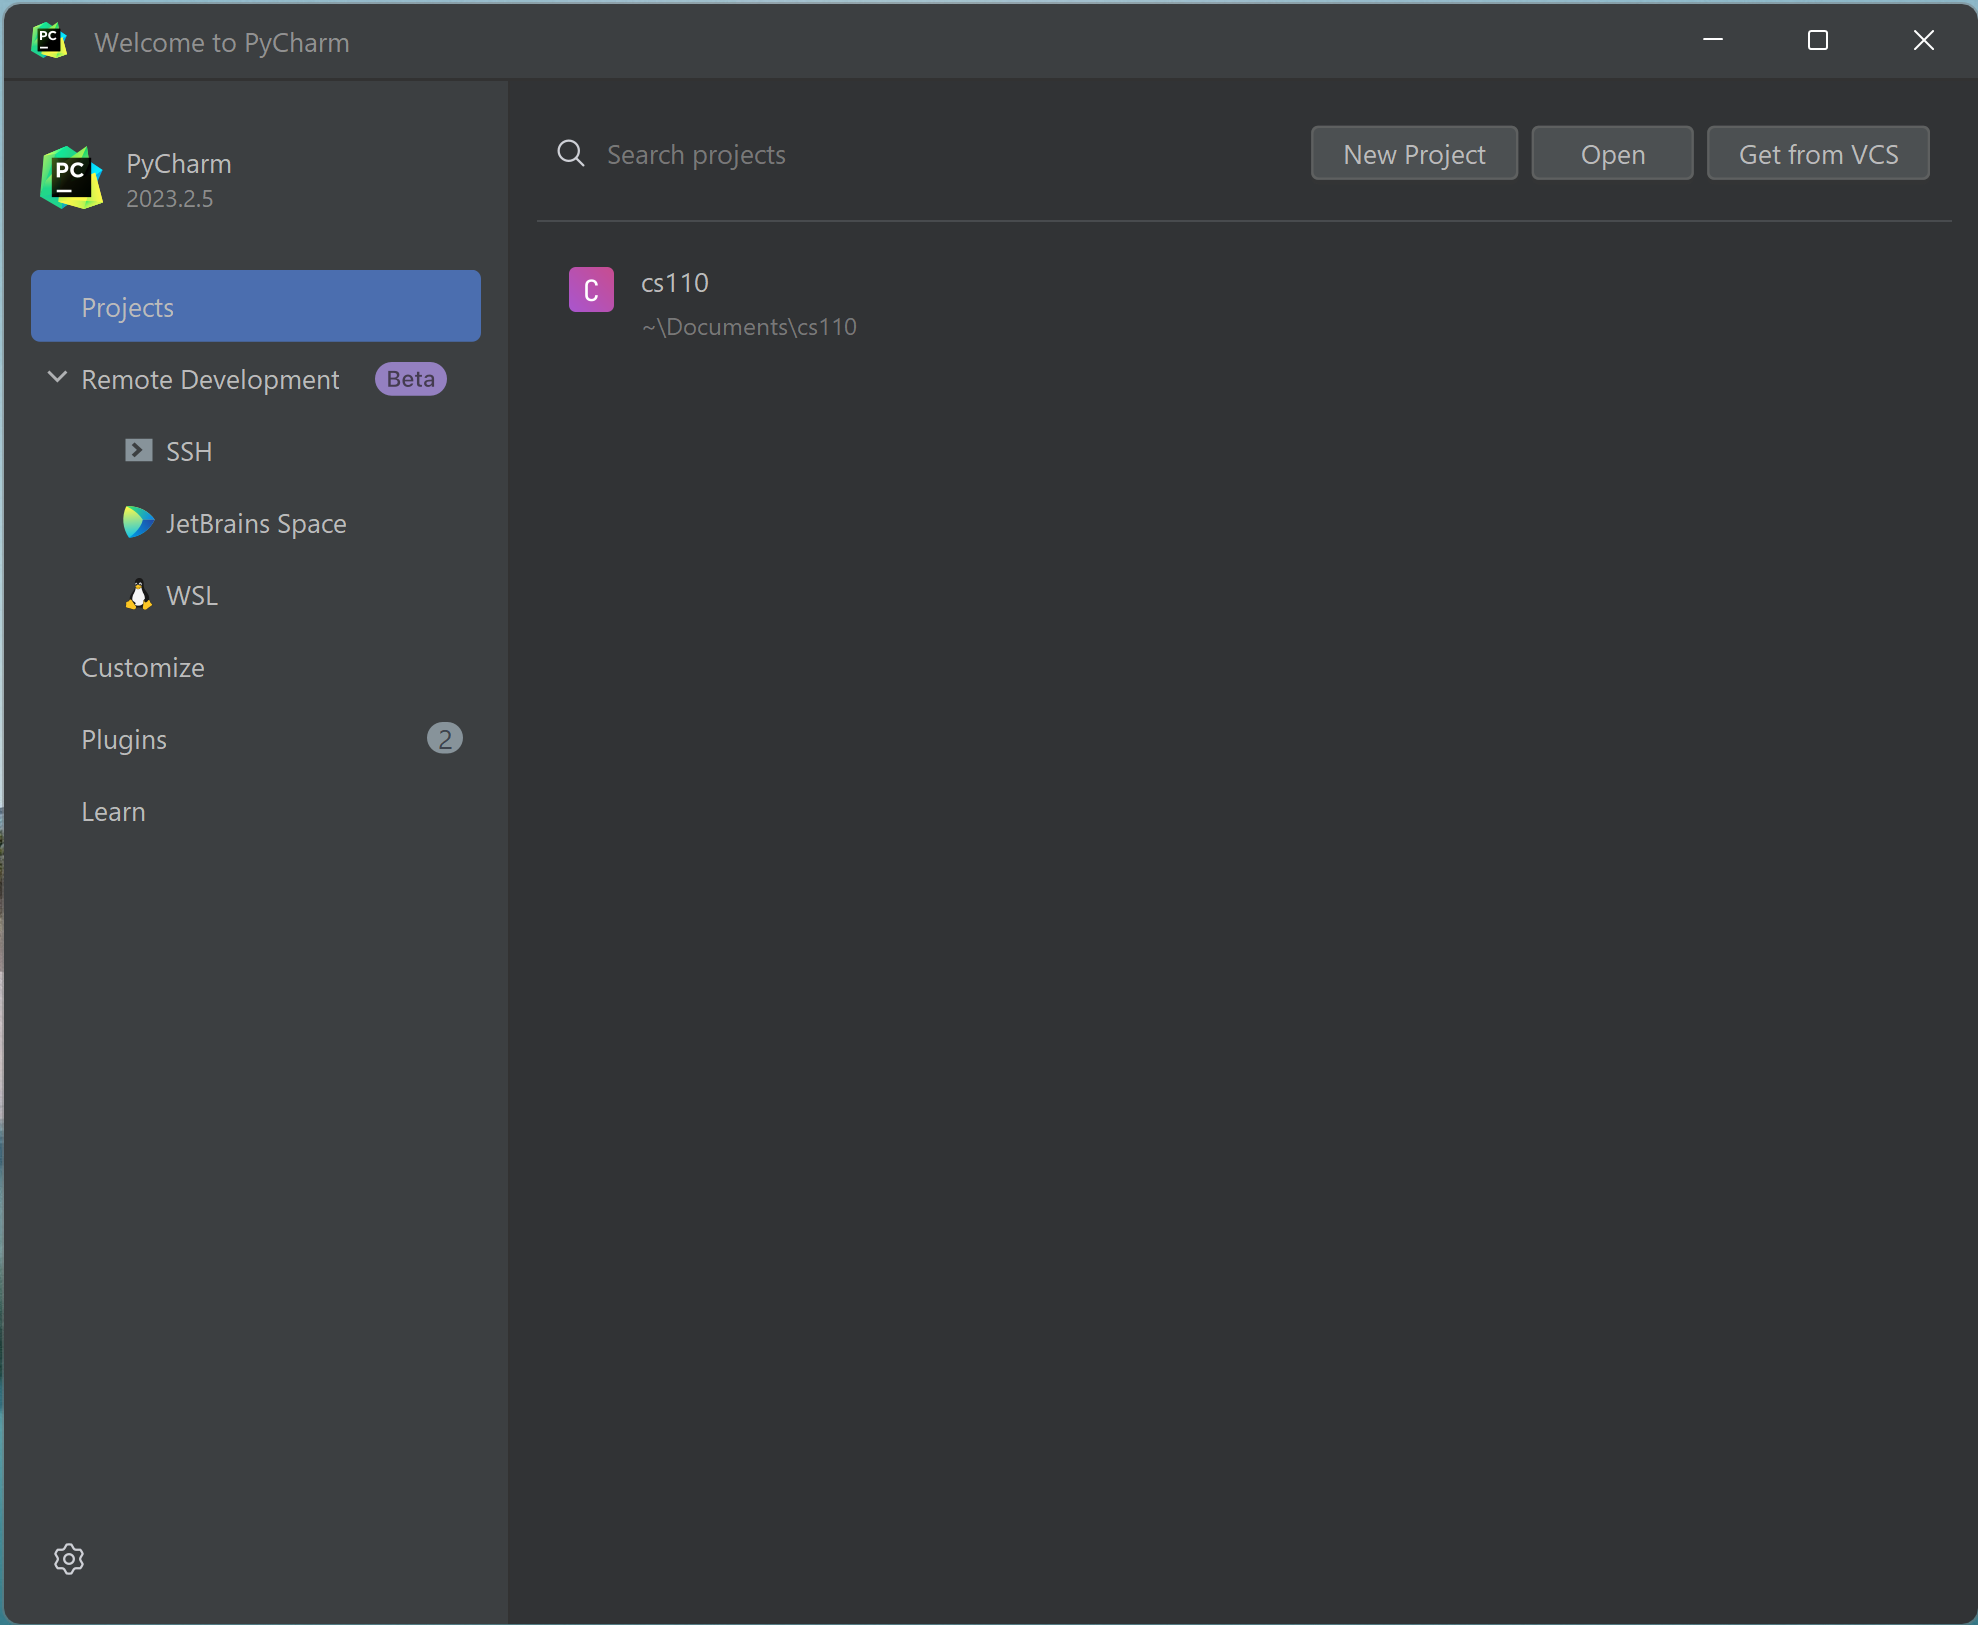Click the search magnifier icon
Image resolution: width=1978 pixels, height=1625 pixels.
tap(571, 154)
